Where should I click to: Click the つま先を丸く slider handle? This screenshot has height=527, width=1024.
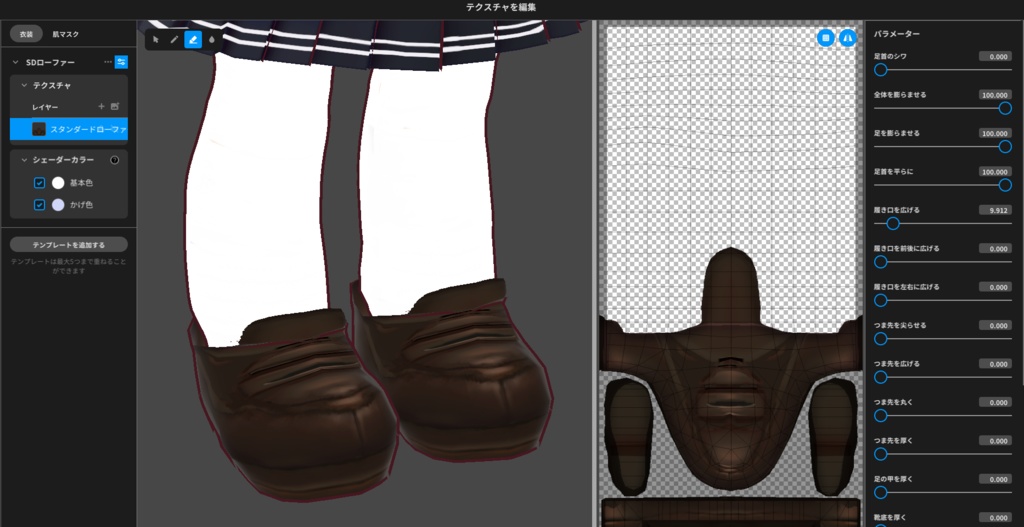pyautogui.click(x=880, y=416)
